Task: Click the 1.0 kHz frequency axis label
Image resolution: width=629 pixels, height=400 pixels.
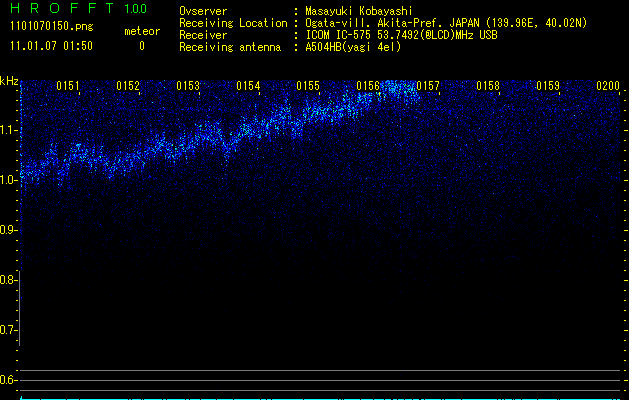Action: click(x=8, y=180)
